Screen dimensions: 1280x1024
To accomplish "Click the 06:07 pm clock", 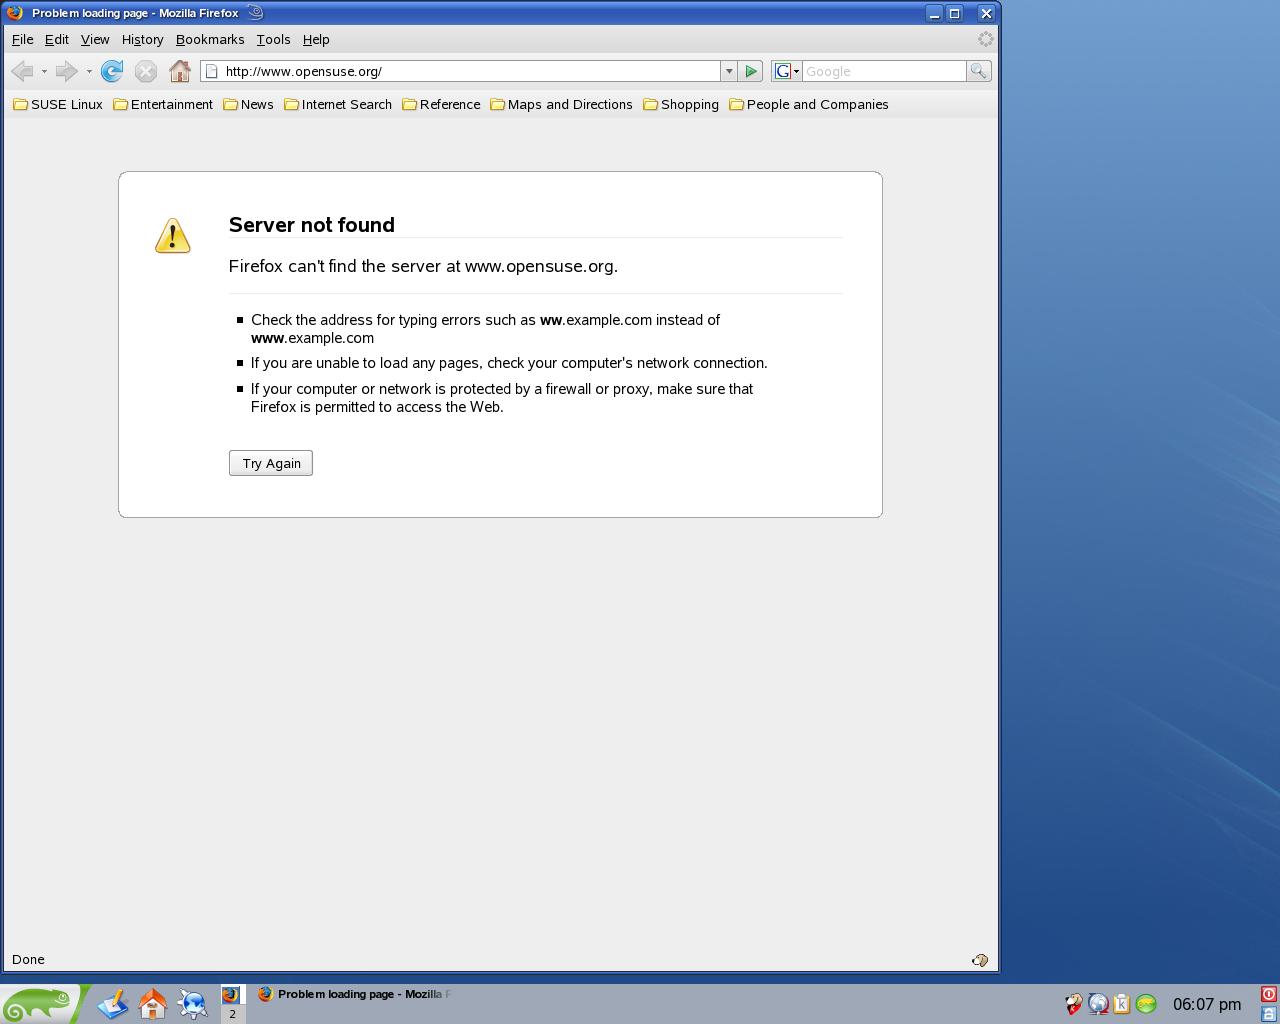I will (x=1206, y=1004).
